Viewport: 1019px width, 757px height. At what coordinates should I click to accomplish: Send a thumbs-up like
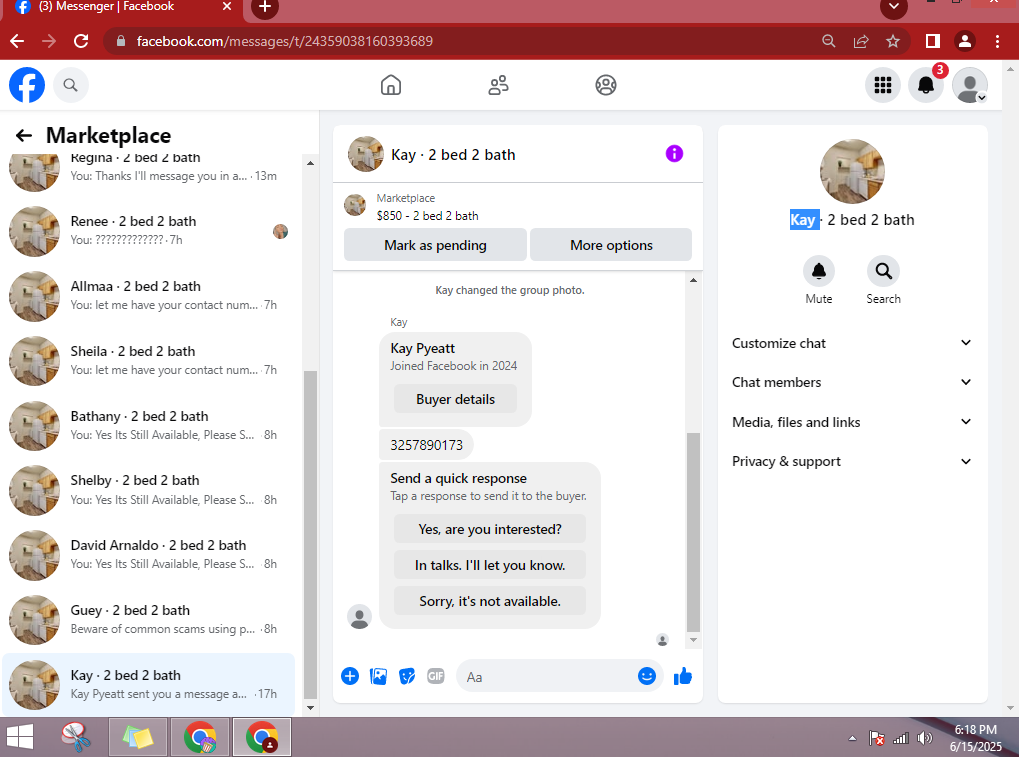pos(682,676)
